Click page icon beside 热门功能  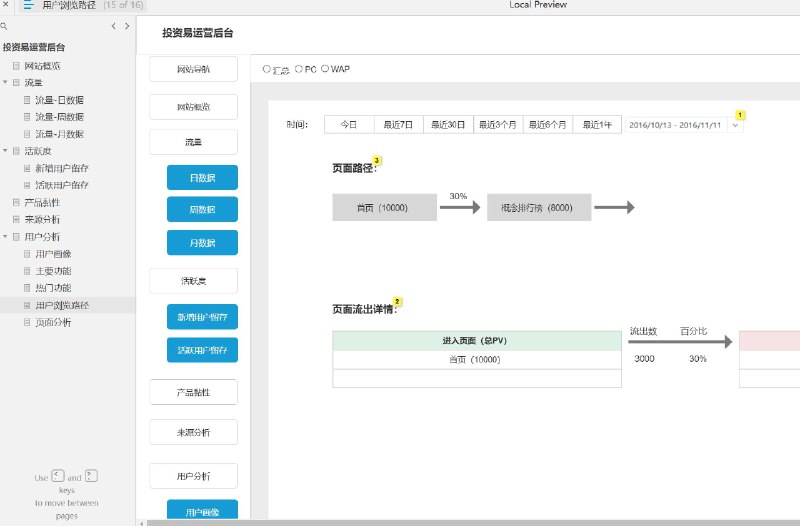coord(27,288)
